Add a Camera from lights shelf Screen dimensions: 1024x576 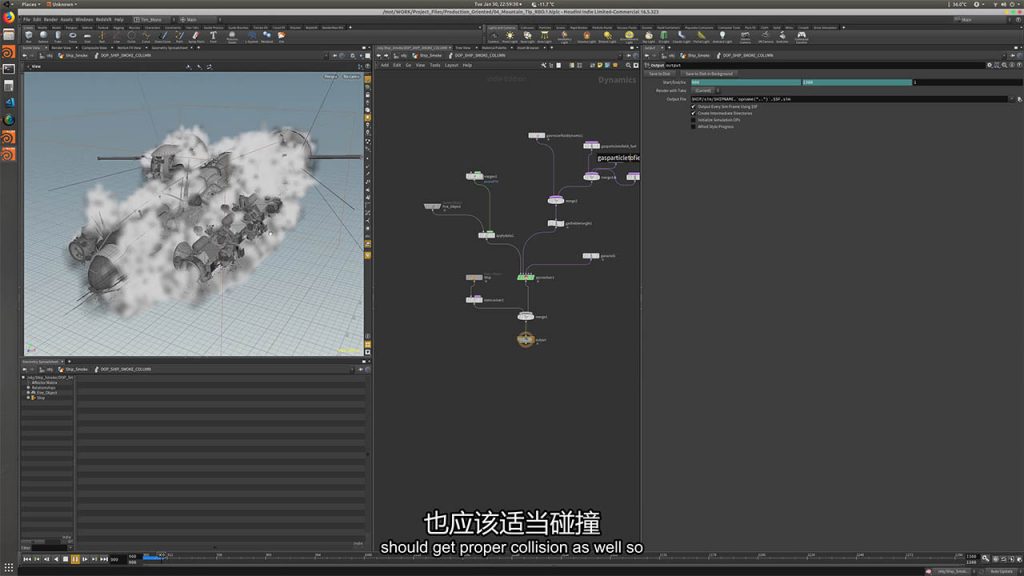[x=494, y=37]
